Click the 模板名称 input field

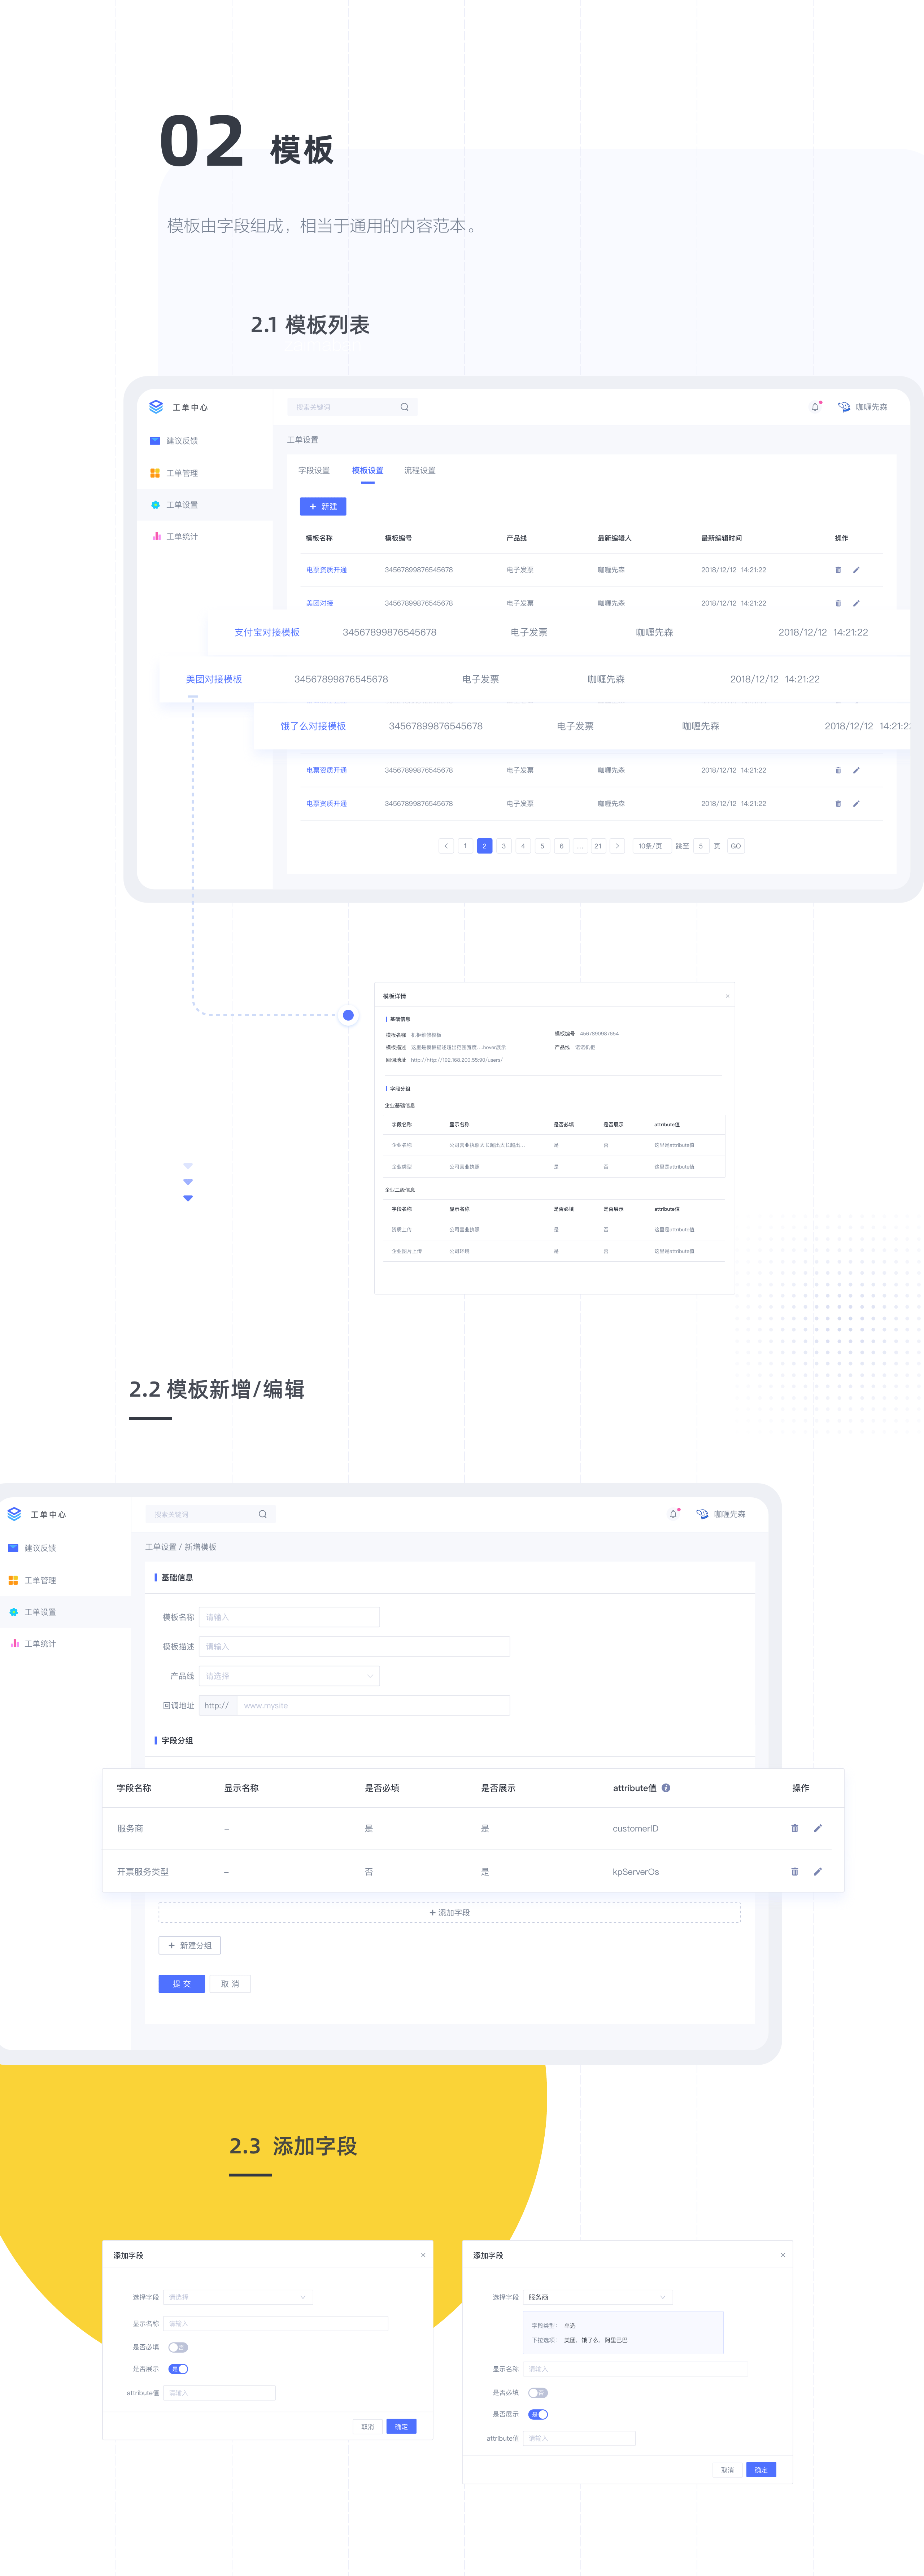pos(290,1617)
